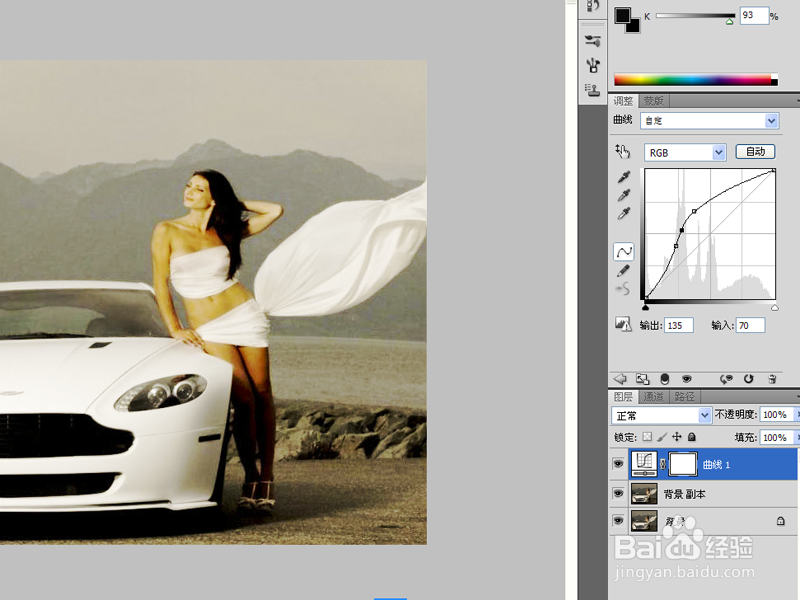The image size is (800, 600).
Task: Open the Adjustments panel flyout menu
Action: [797, 101]
